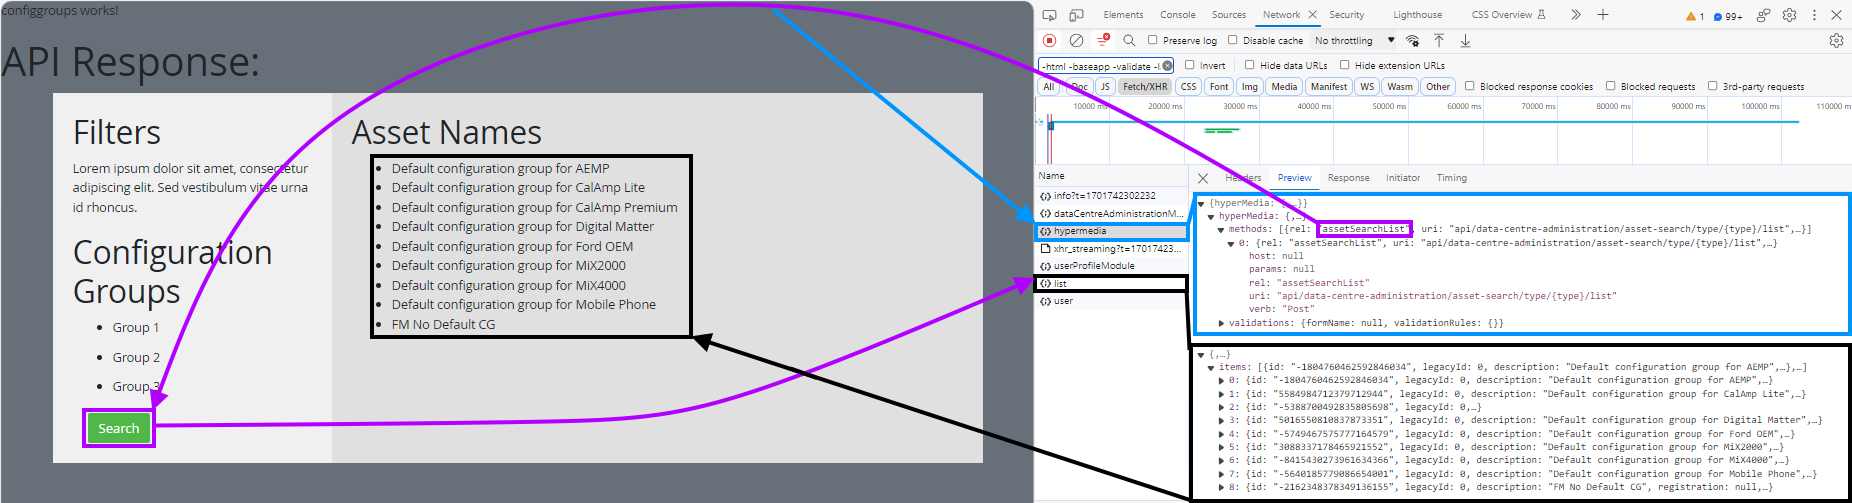This screenshot has height=503, width=1852.
Task: Expand the validations node in the preview
Action: pyautogui.click(x=1221, y=323)
